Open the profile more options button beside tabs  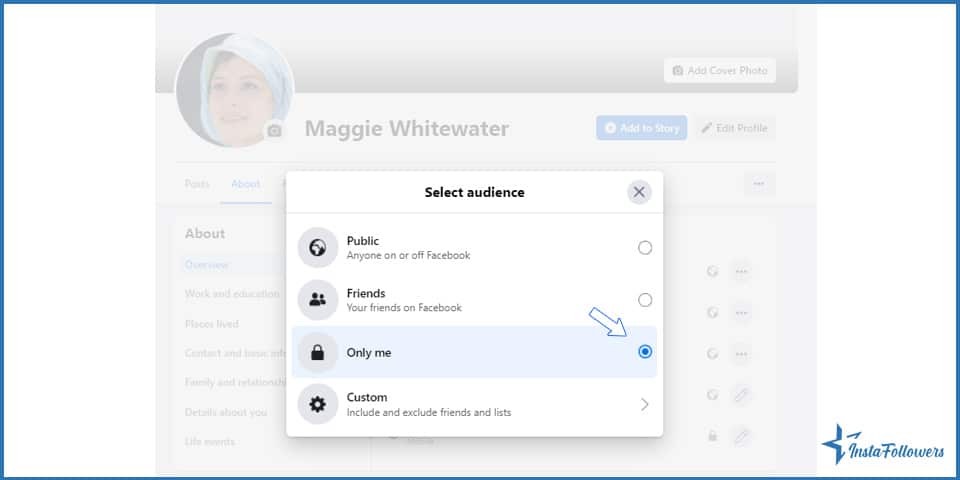point(759,184)
